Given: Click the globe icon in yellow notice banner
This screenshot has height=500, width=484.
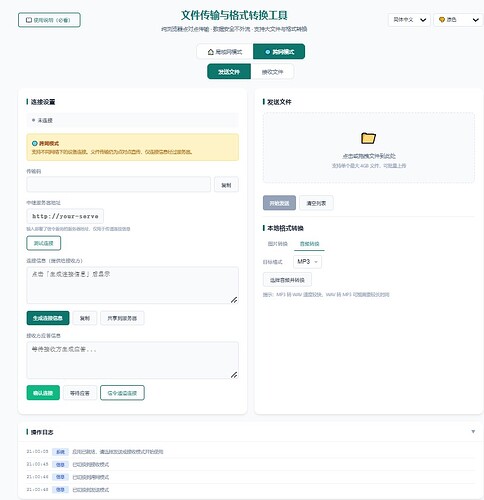Looking at the screenshot, I should [x=34, y=143].
